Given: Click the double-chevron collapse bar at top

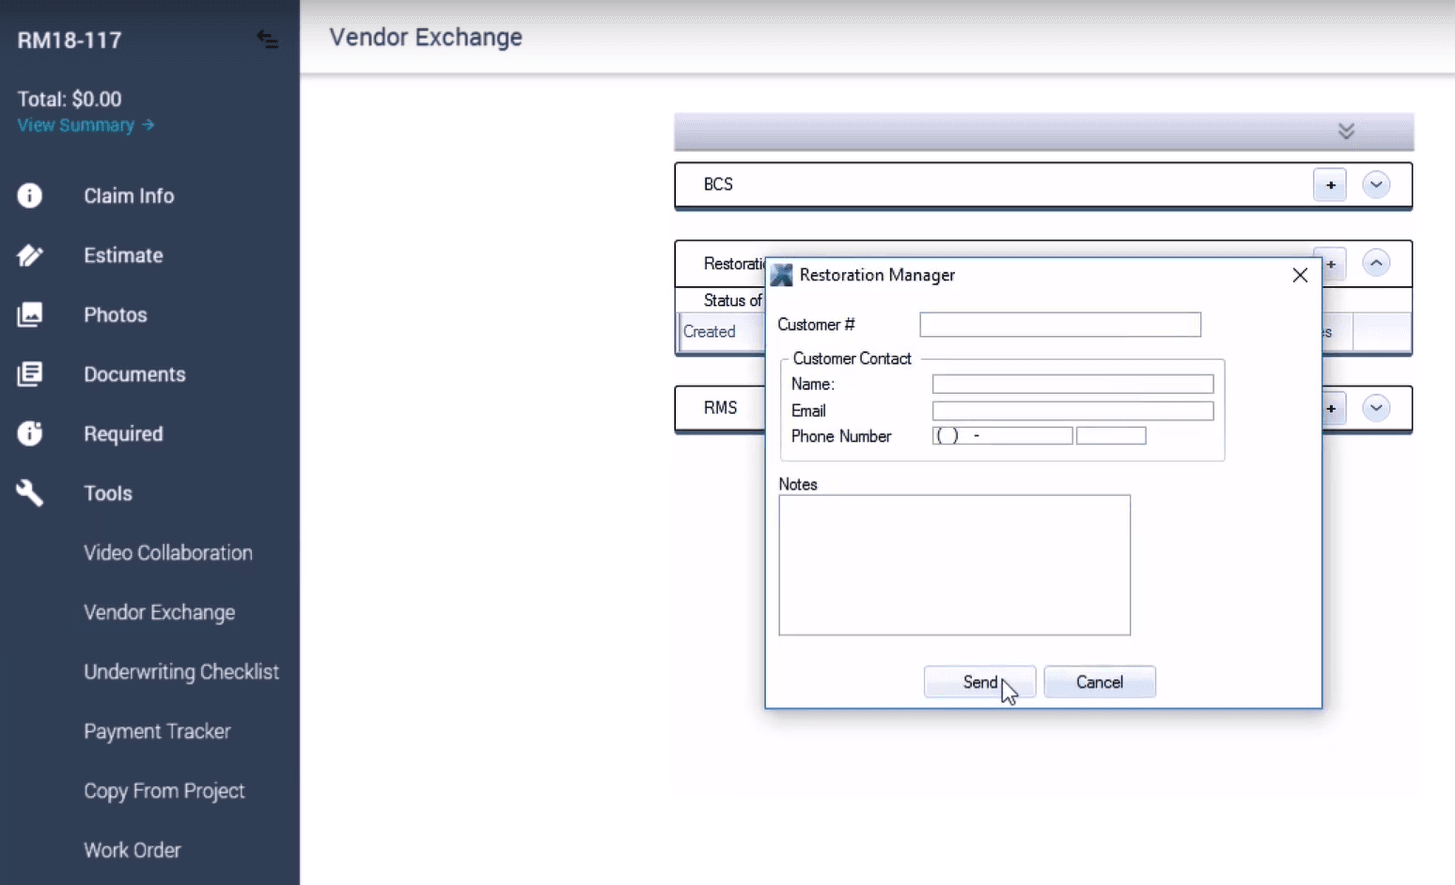Looking at the screenshot, I should 1345,131.
